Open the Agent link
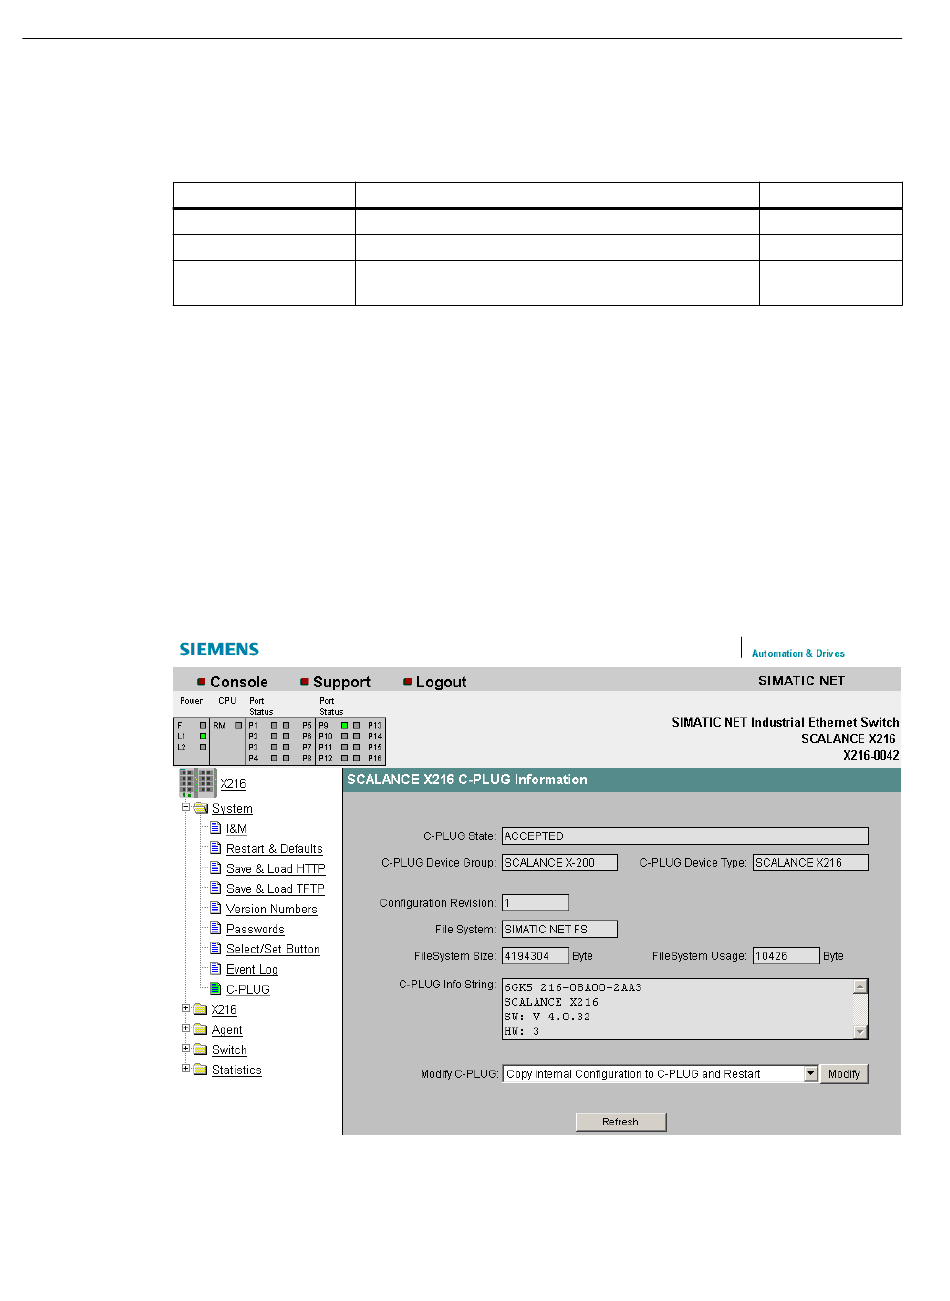The height and width of the screenshot is (1301, 950). pos(227,1030)
